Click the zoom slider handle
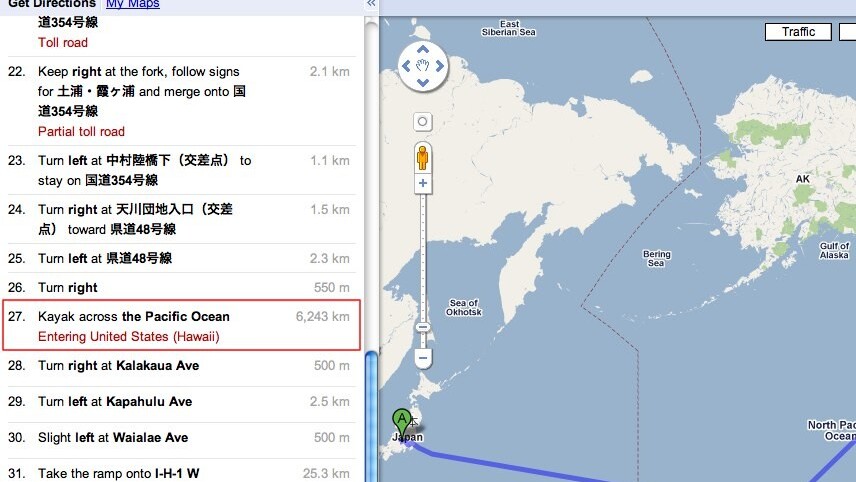The height and width of the screenshot is (482, 856). point(423,328)
